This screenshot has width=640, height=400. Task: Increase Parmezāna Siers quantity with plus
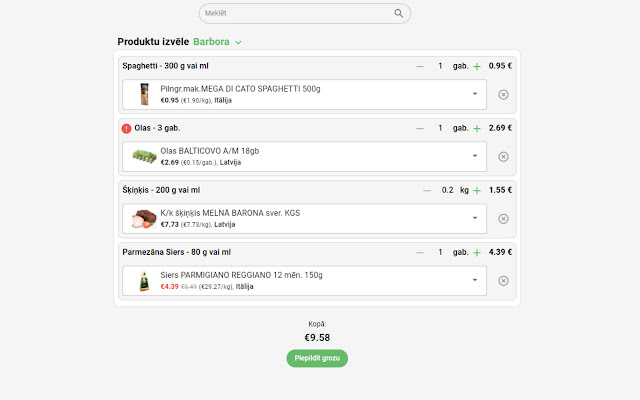coord(477,252)
